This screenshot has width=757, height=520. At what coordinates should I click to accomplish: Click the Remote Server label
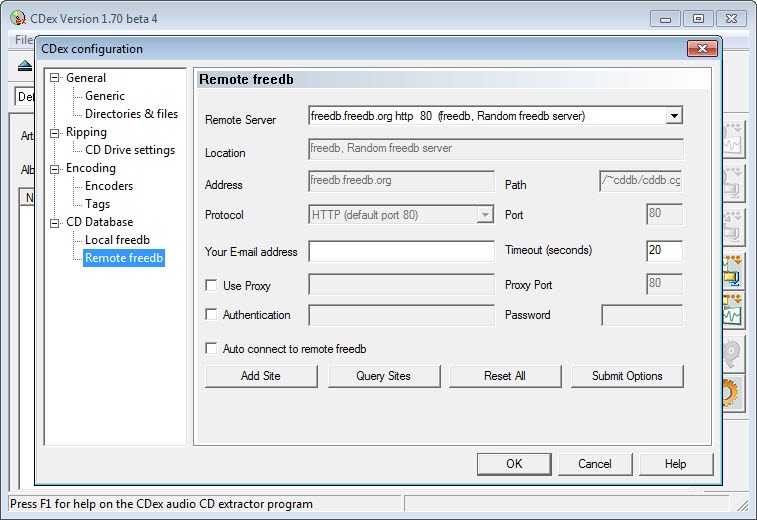[x=240, y=120]
